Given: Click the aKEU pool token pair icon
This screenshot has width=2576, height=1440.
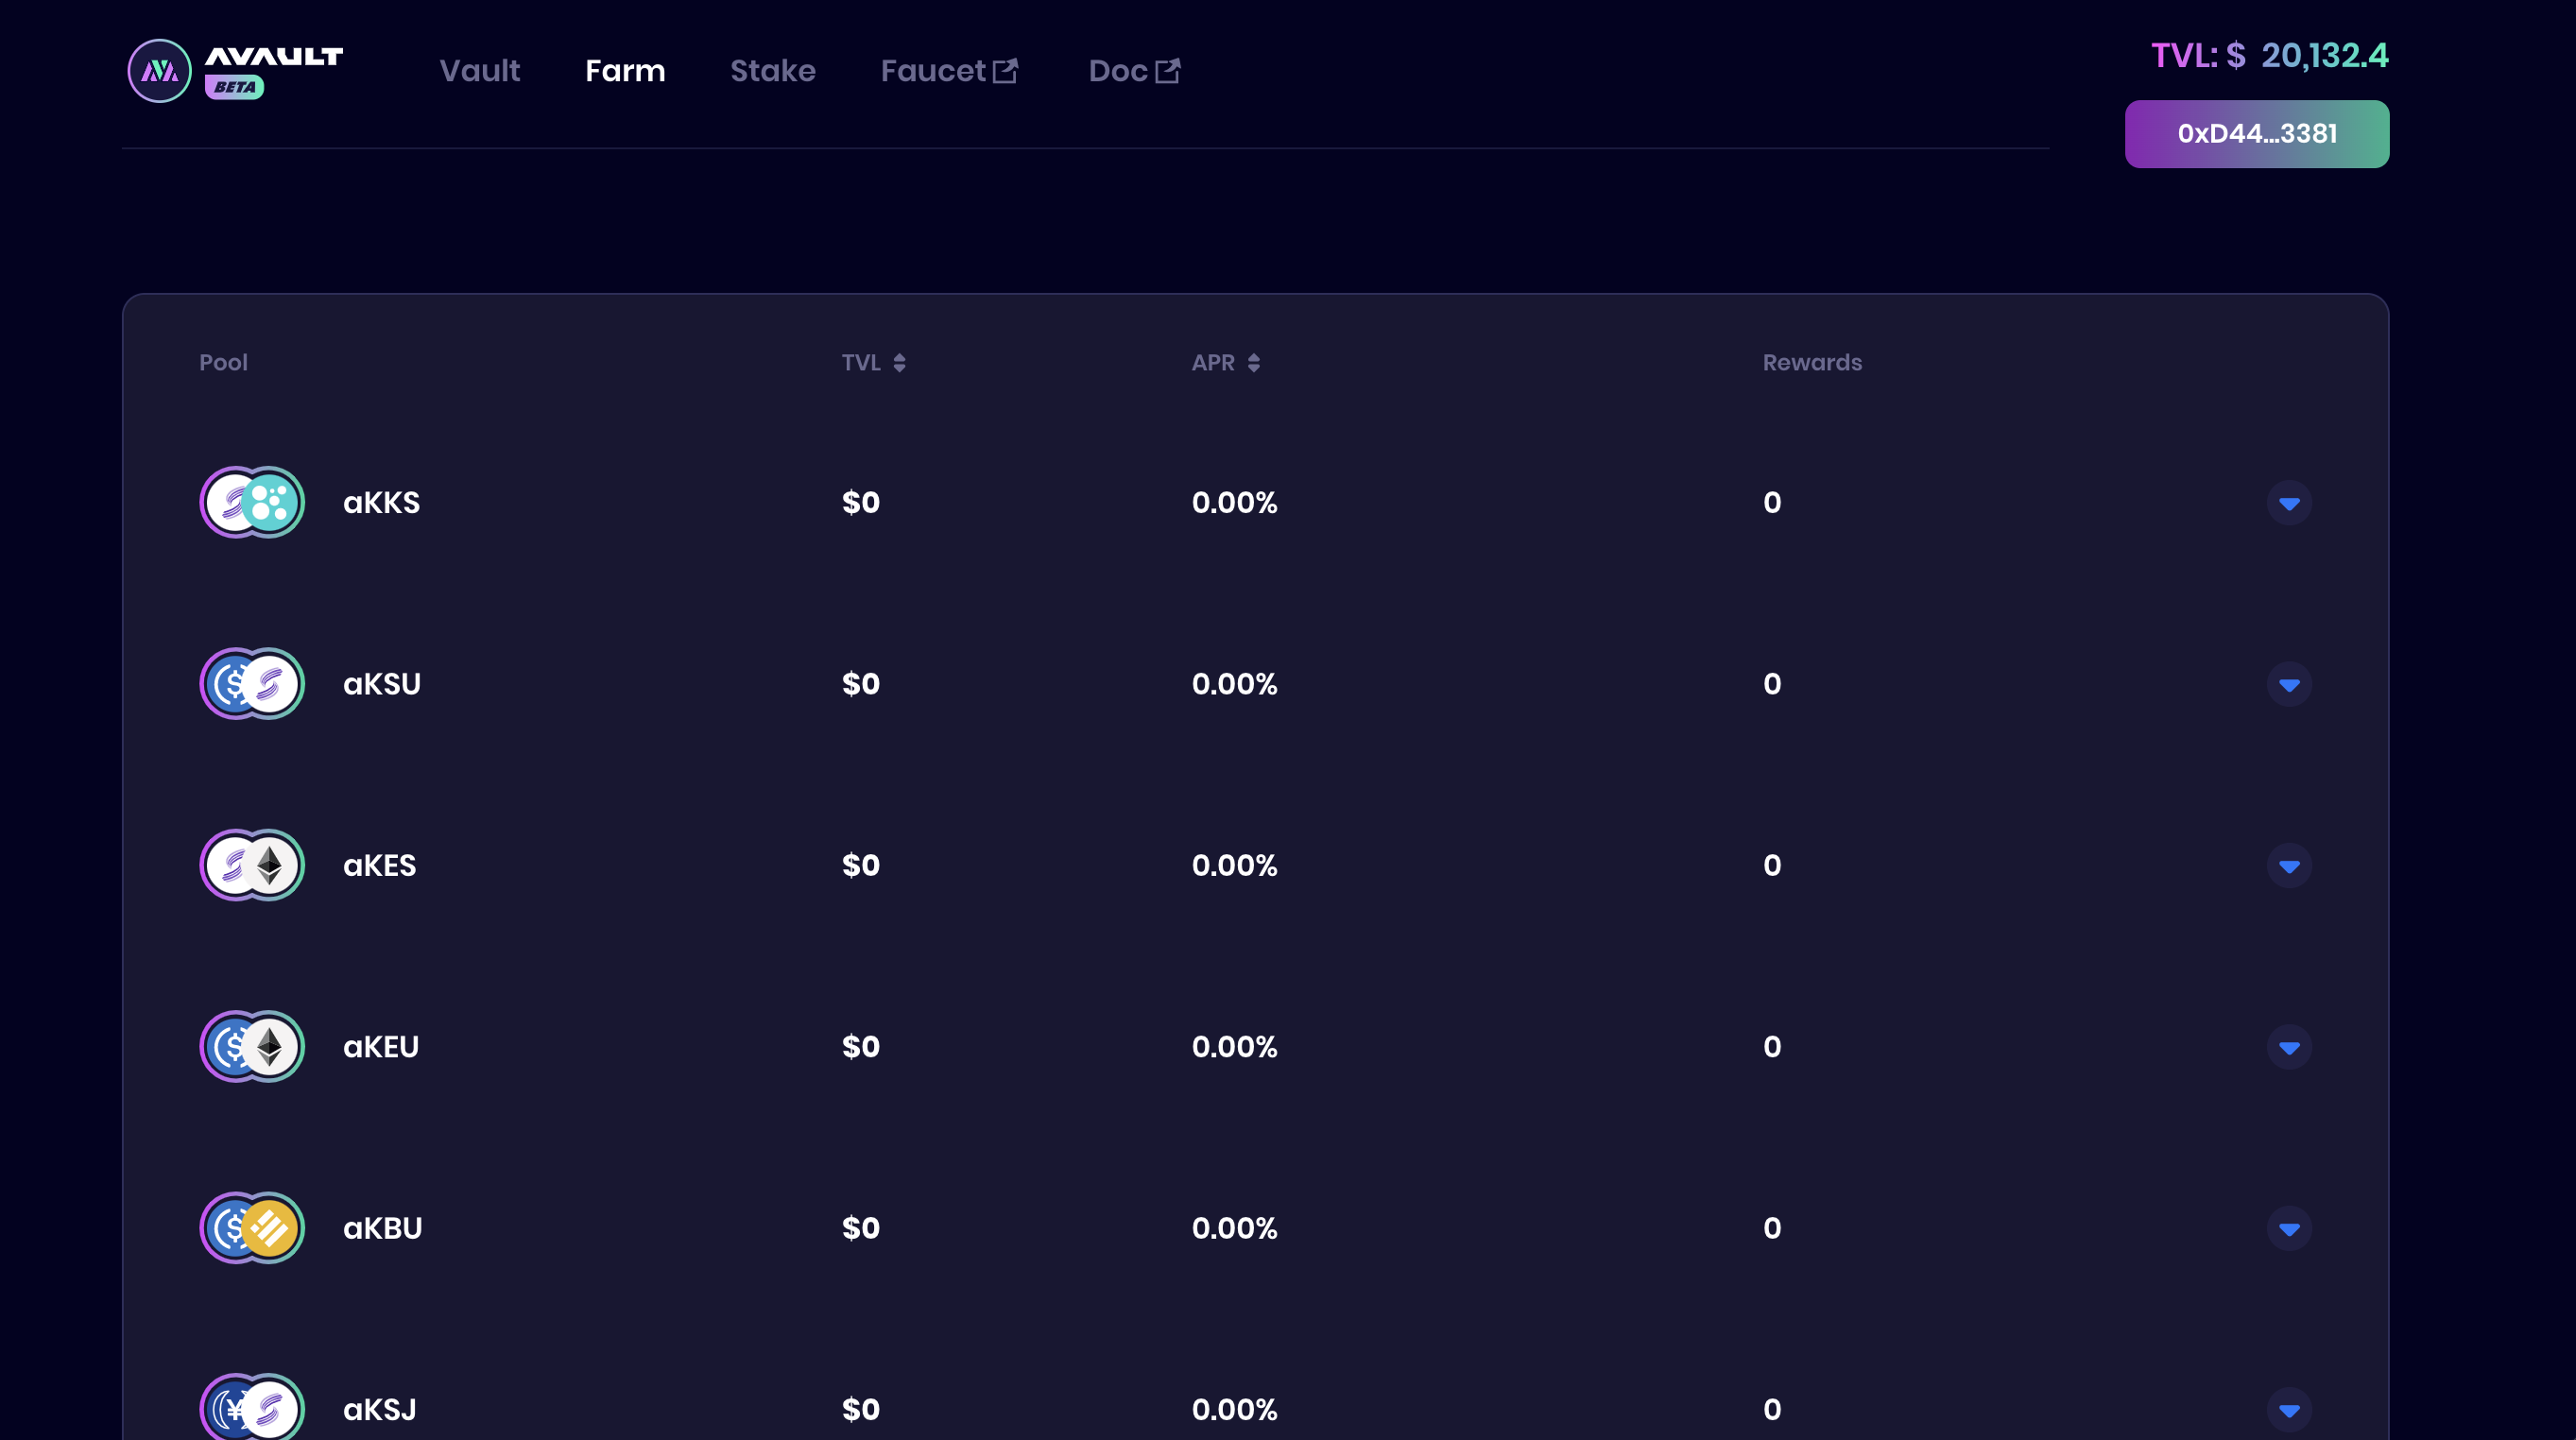Looking at the screenshot, I should [252, 1047].
